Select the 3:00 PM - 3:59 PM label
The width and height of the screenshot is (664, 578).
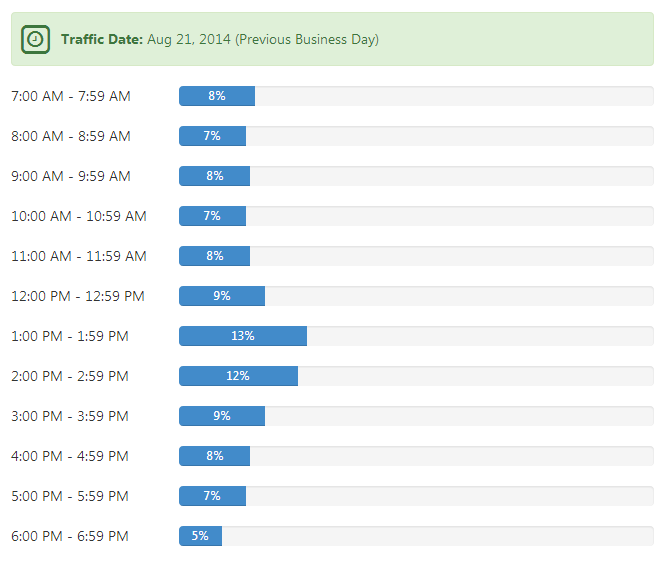[70, 416]
